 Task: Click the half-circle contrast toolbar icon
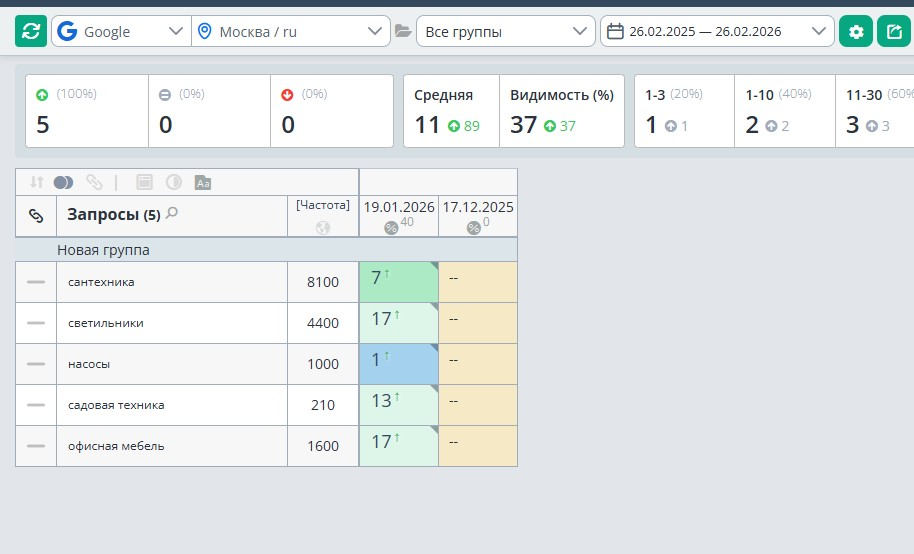174,183
